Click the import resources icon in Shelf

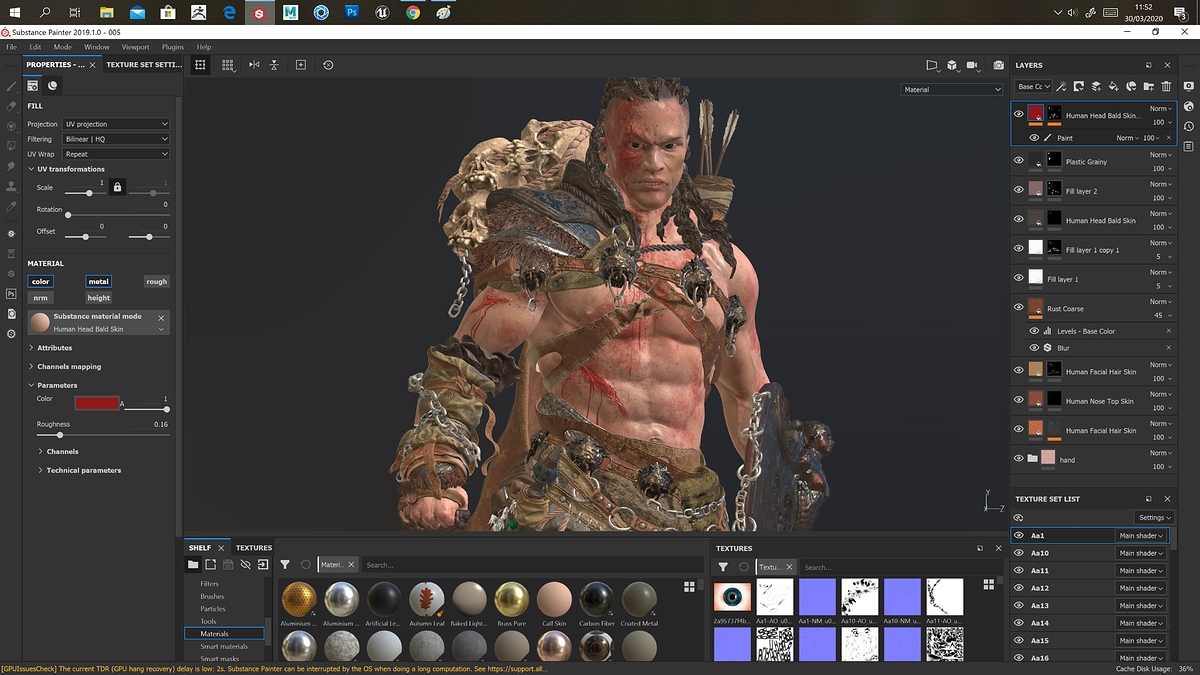[263, 565]
